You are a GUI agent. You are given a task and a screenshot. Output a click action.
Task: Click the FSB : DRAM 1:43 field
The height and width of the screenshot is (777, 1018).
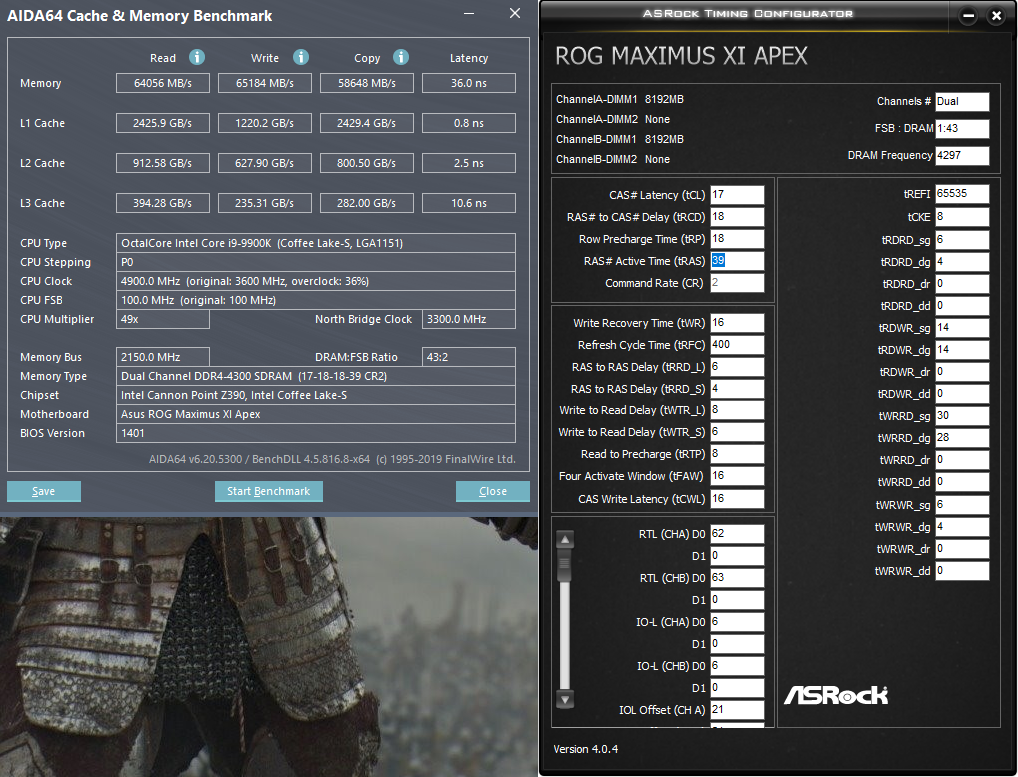coord(962,129)
